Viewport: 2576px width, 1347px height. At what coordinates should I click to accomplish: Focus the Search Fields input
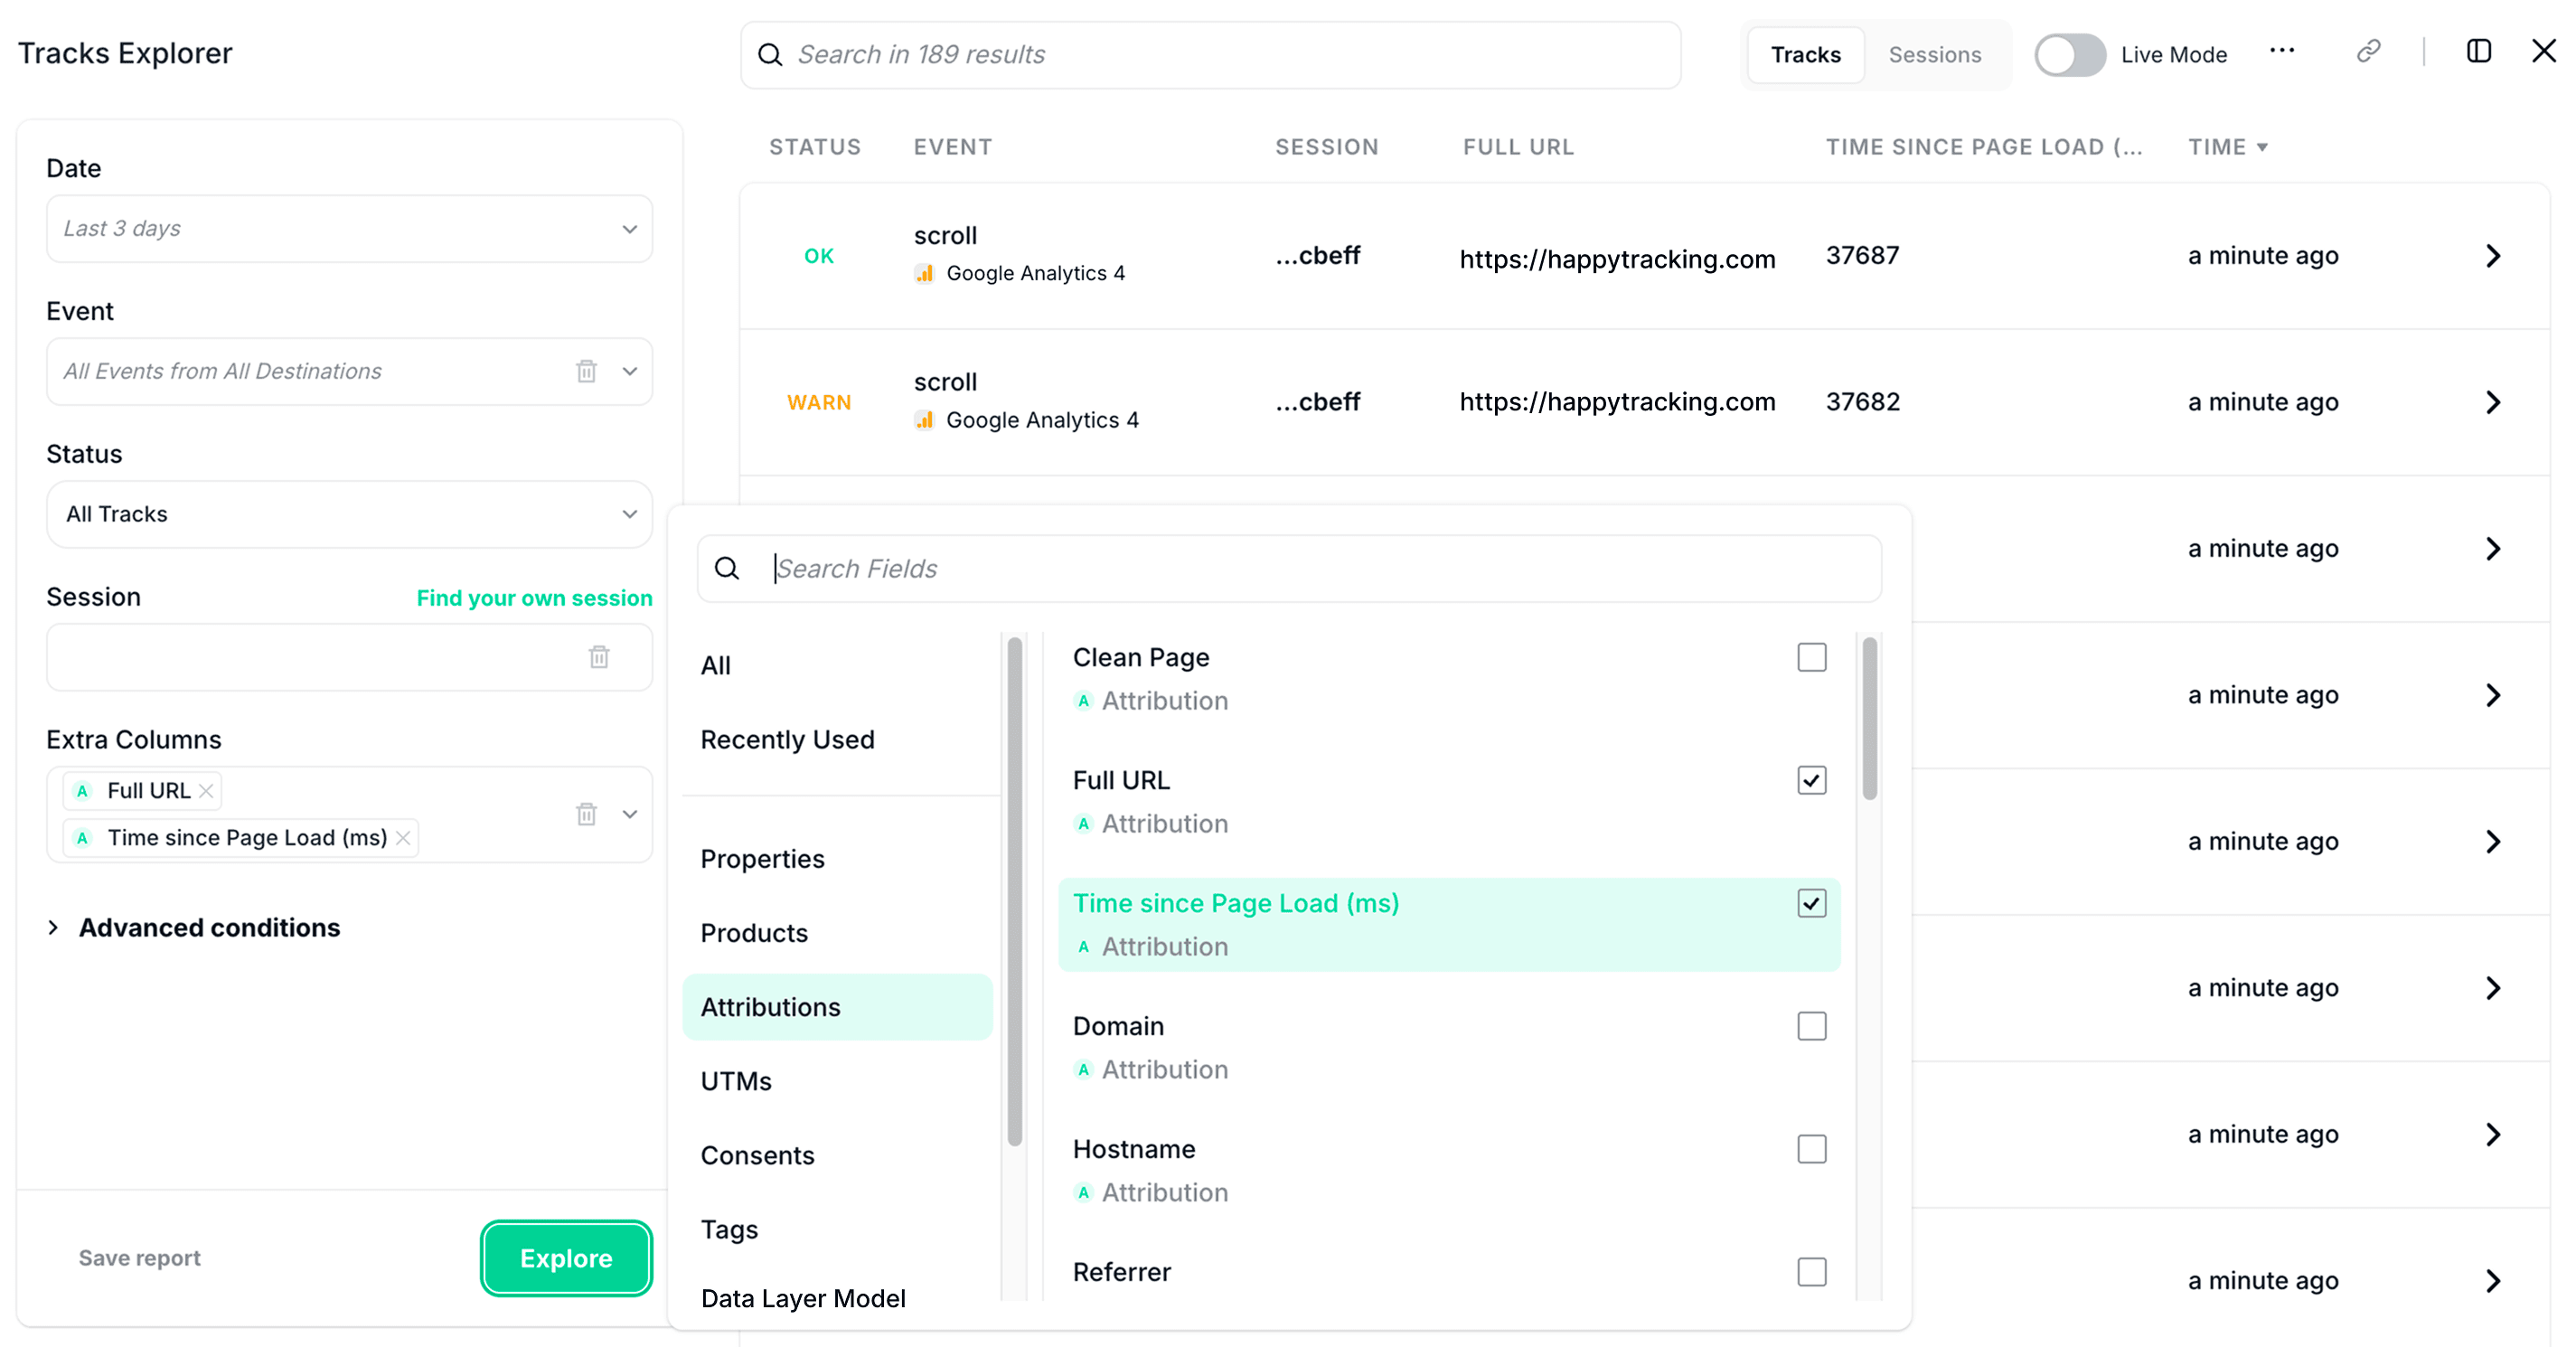(x=1289, y=569)
